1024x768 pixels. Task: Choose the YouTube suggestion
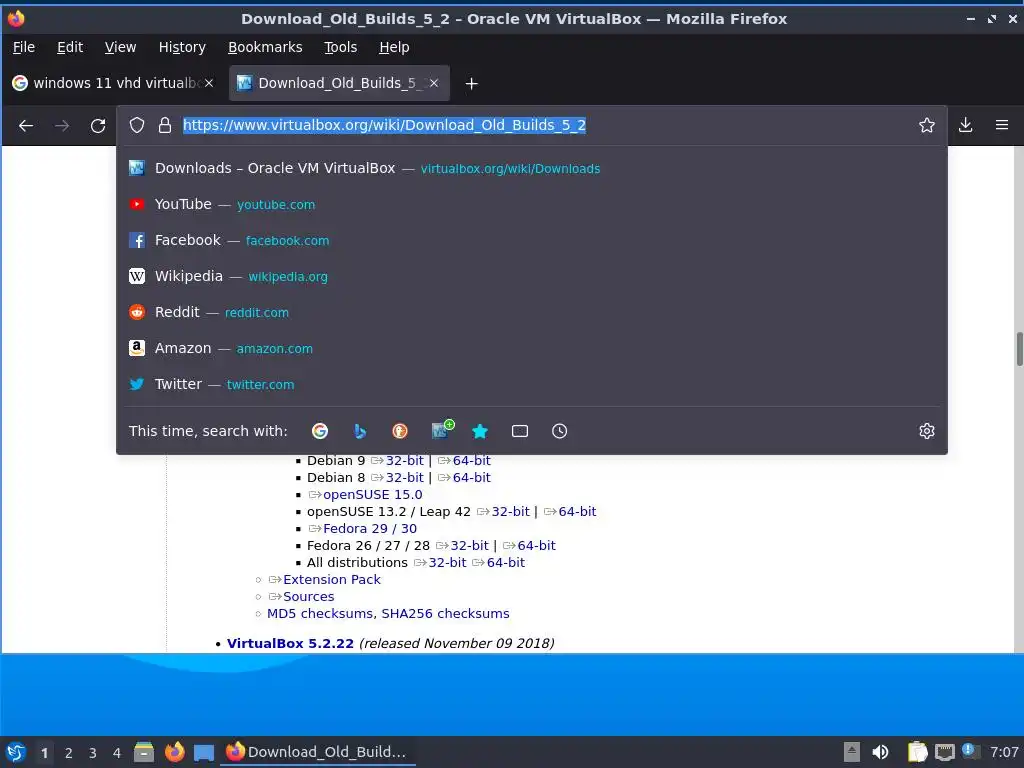coord(532,204)
